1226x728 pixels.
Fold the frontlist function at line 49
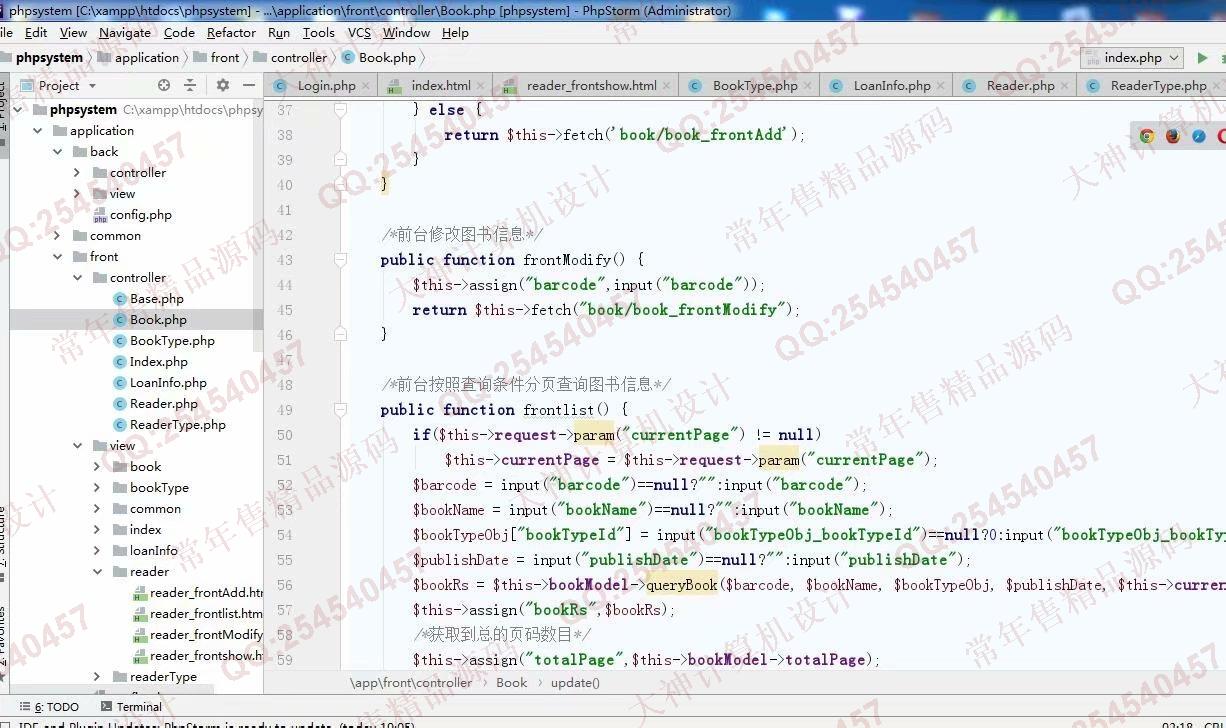pos(340,410)
